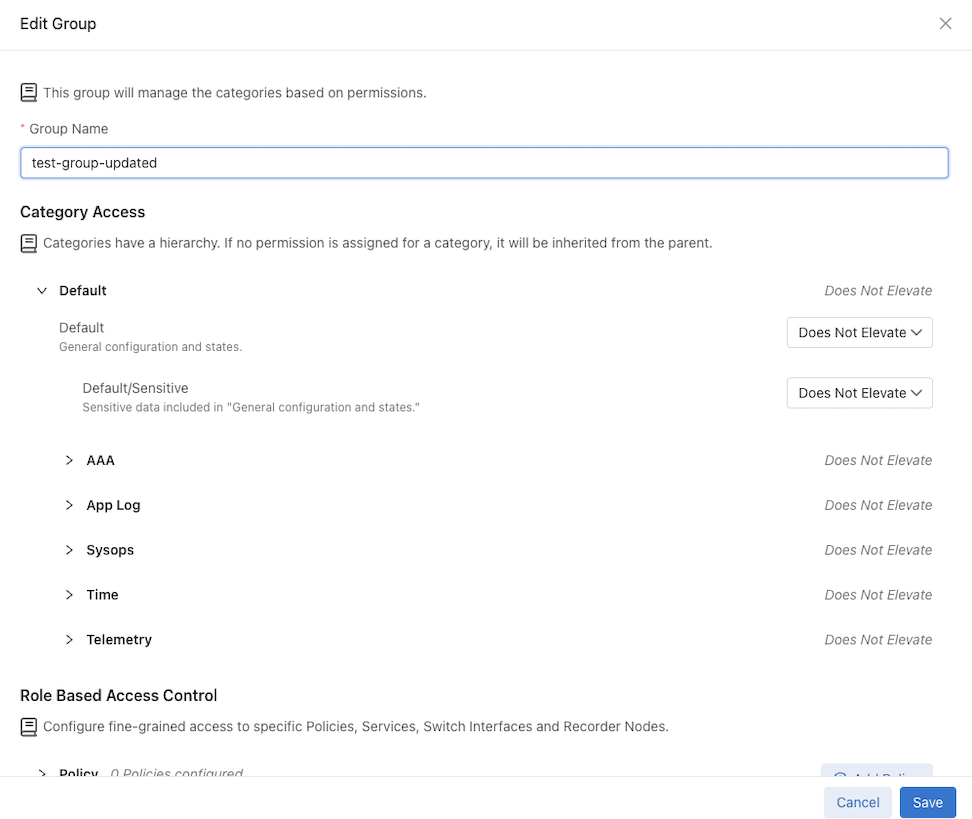The width and height of the screenshot is (972, 819).
Task: Click the 'Edit Group' dialog title
Action: pyautogui.click(x=58, y=24)
